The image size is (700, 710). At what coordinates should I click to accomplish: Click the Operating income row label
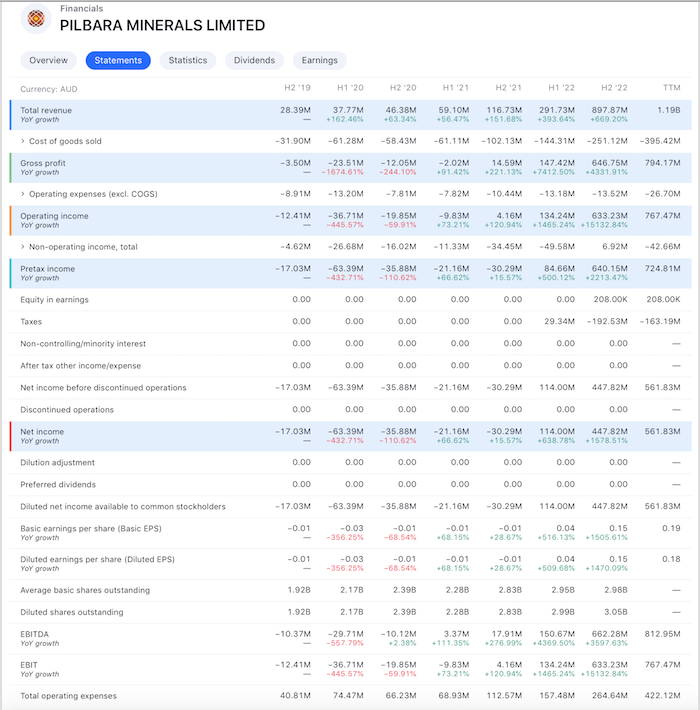(54, 216)
